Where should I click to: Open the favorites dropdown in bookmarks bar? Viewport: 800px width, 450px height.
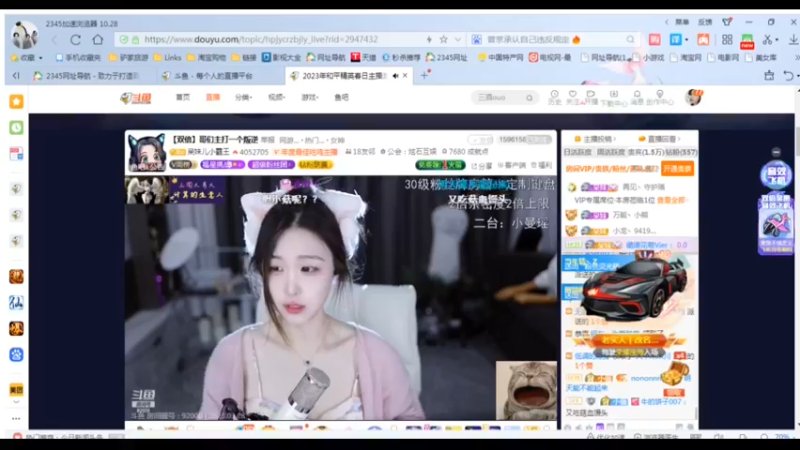[x=27, y=58]
